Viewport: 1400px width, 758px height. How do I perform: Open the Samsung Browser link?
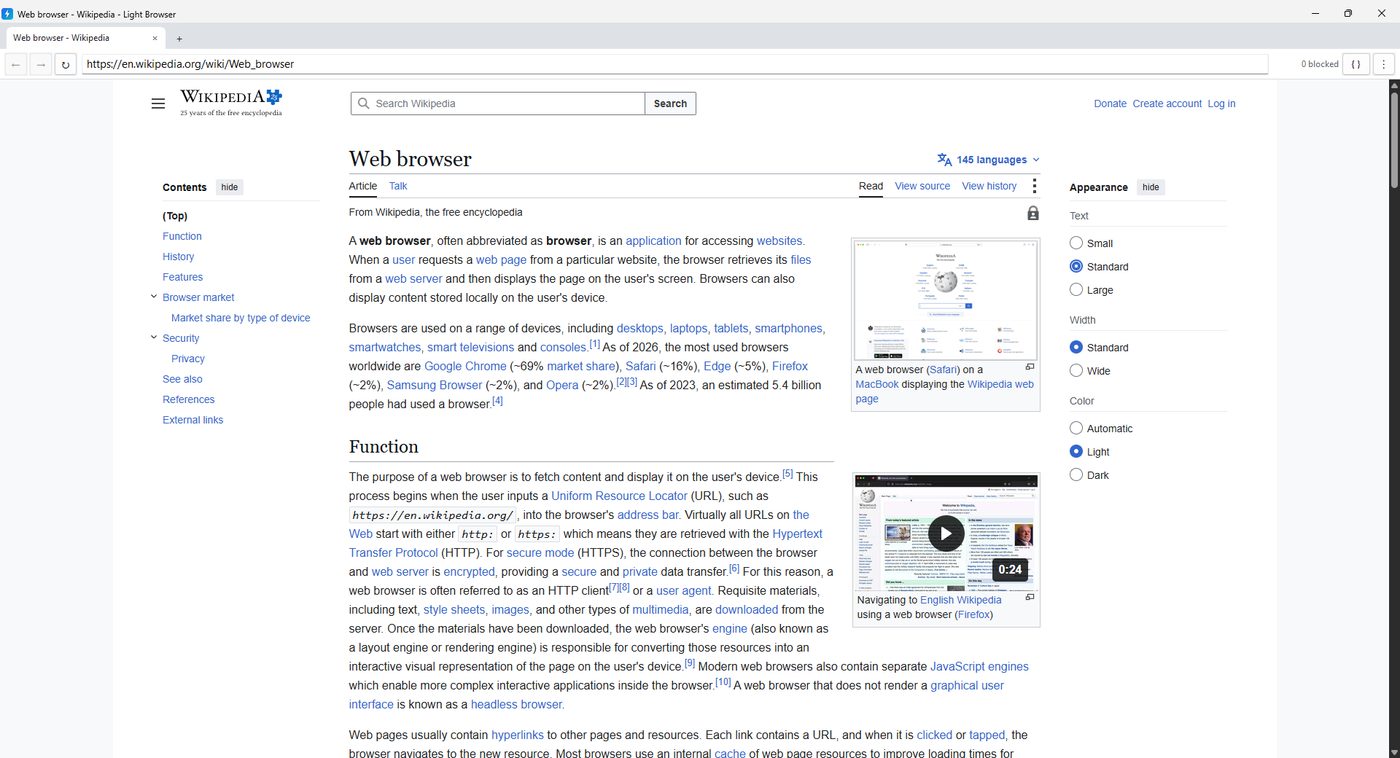(x=434, y=385)
